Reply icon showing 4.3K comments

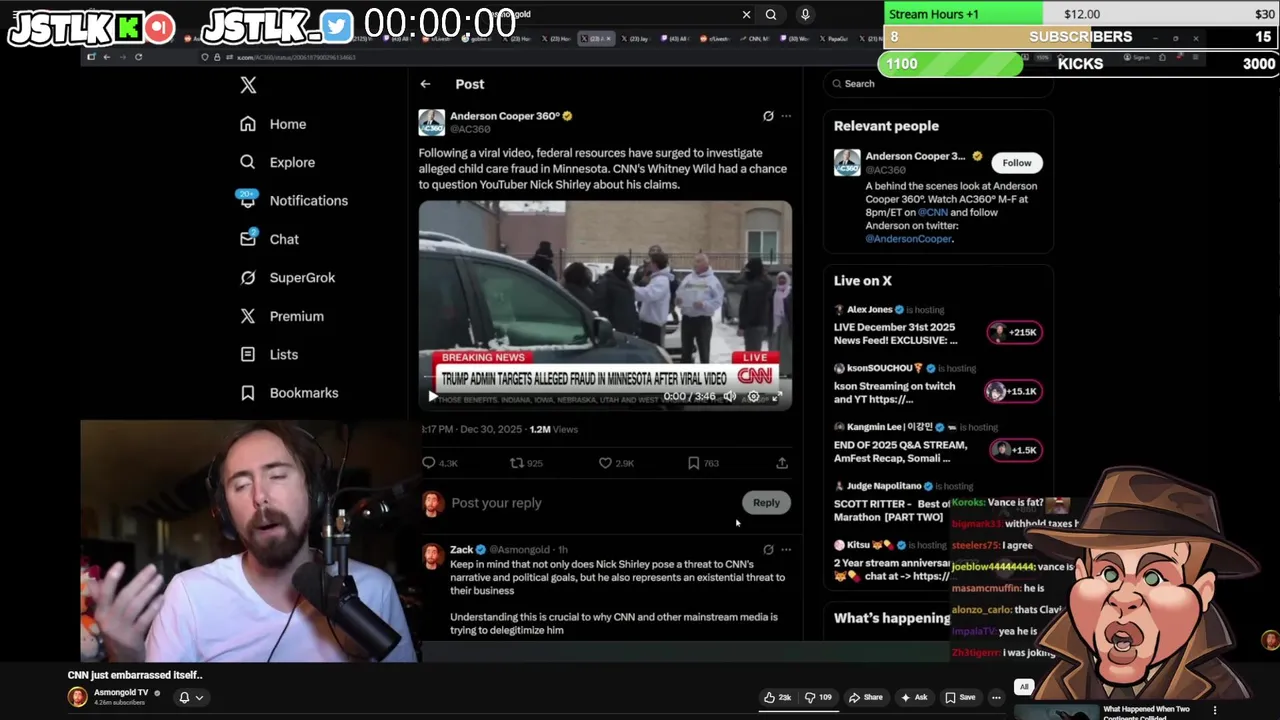[x=439, y=463]
